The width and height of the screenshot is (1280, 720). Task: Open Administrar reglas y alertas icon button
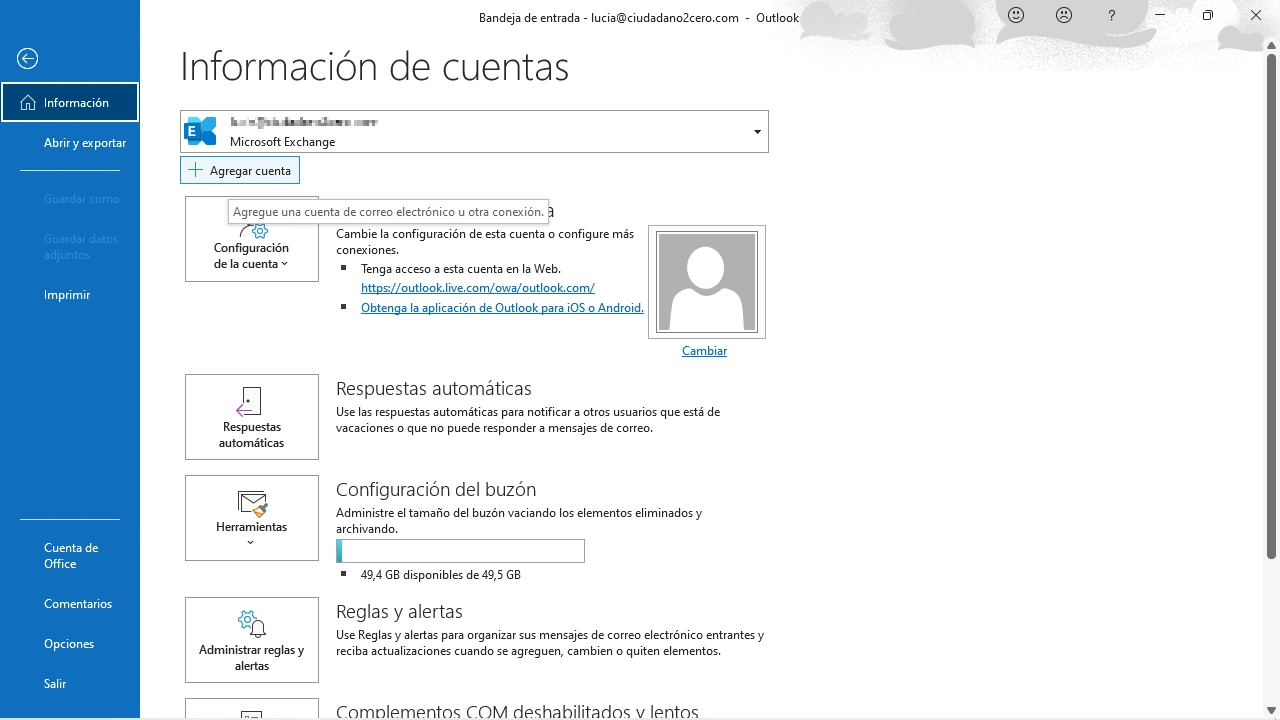point(252,640)
